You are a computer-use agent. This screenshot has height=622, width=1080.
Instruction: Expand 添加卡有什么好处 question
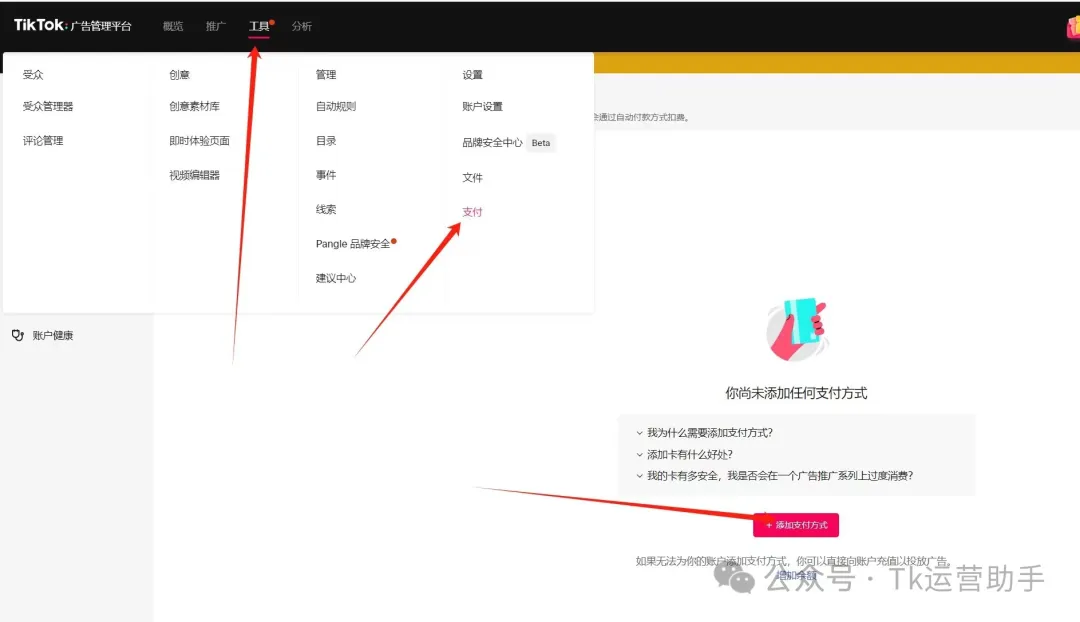pos(689,454)
